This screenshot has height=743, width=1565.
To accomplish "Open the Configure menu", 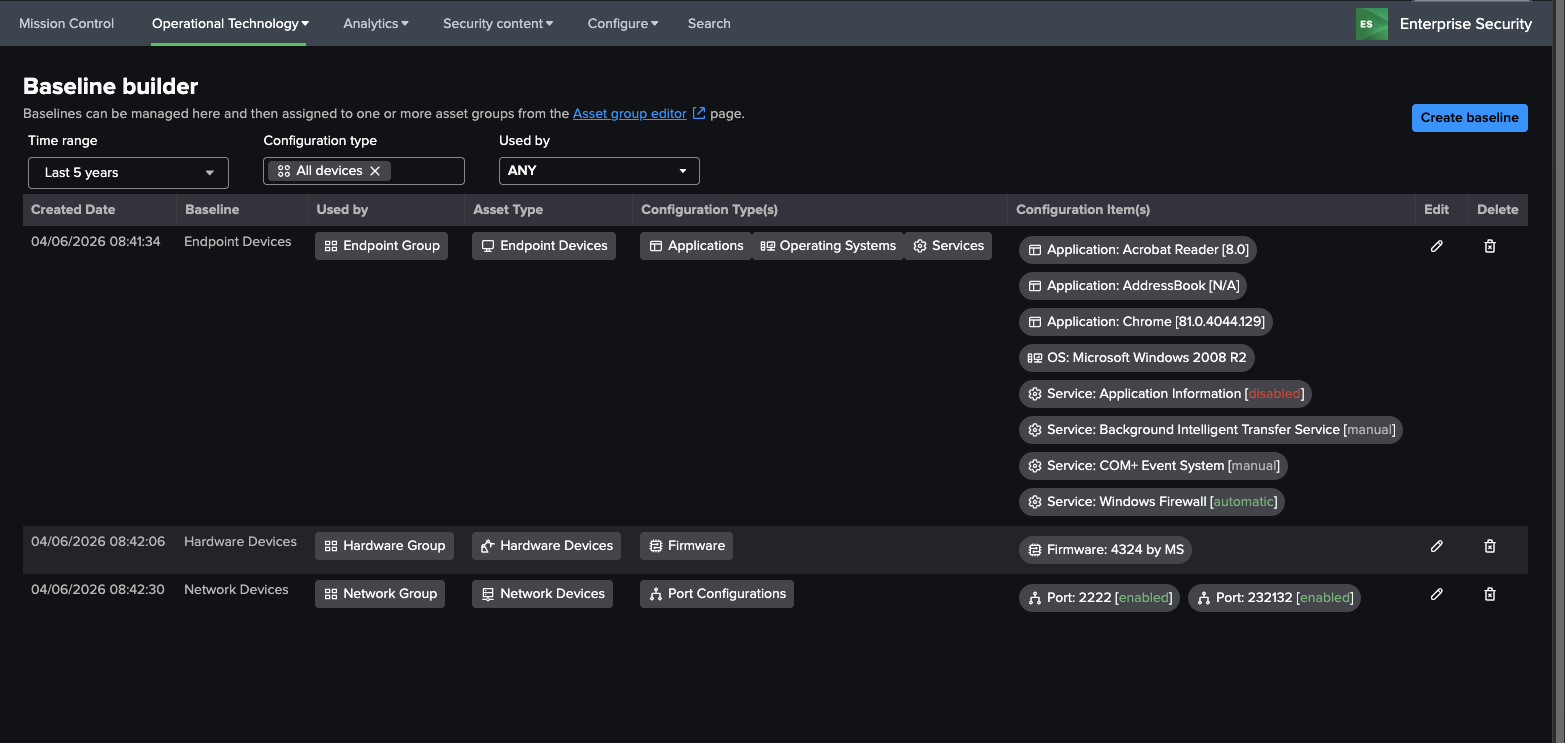I will point(622,23).
